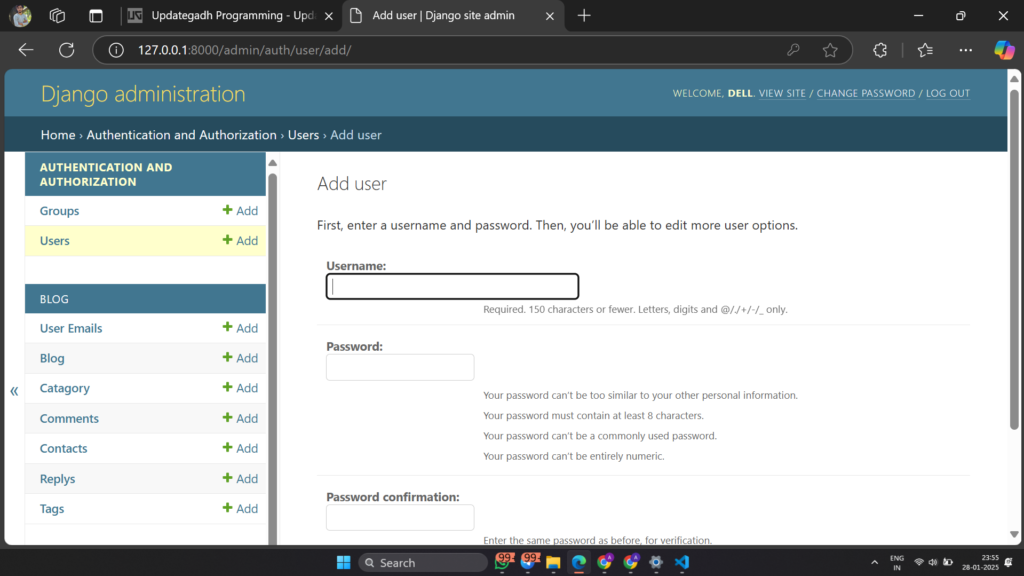Image resolution: width=1024 pixels, height=576 pixels.
Task: Open the workspaces icon
Action: point(57,16)
